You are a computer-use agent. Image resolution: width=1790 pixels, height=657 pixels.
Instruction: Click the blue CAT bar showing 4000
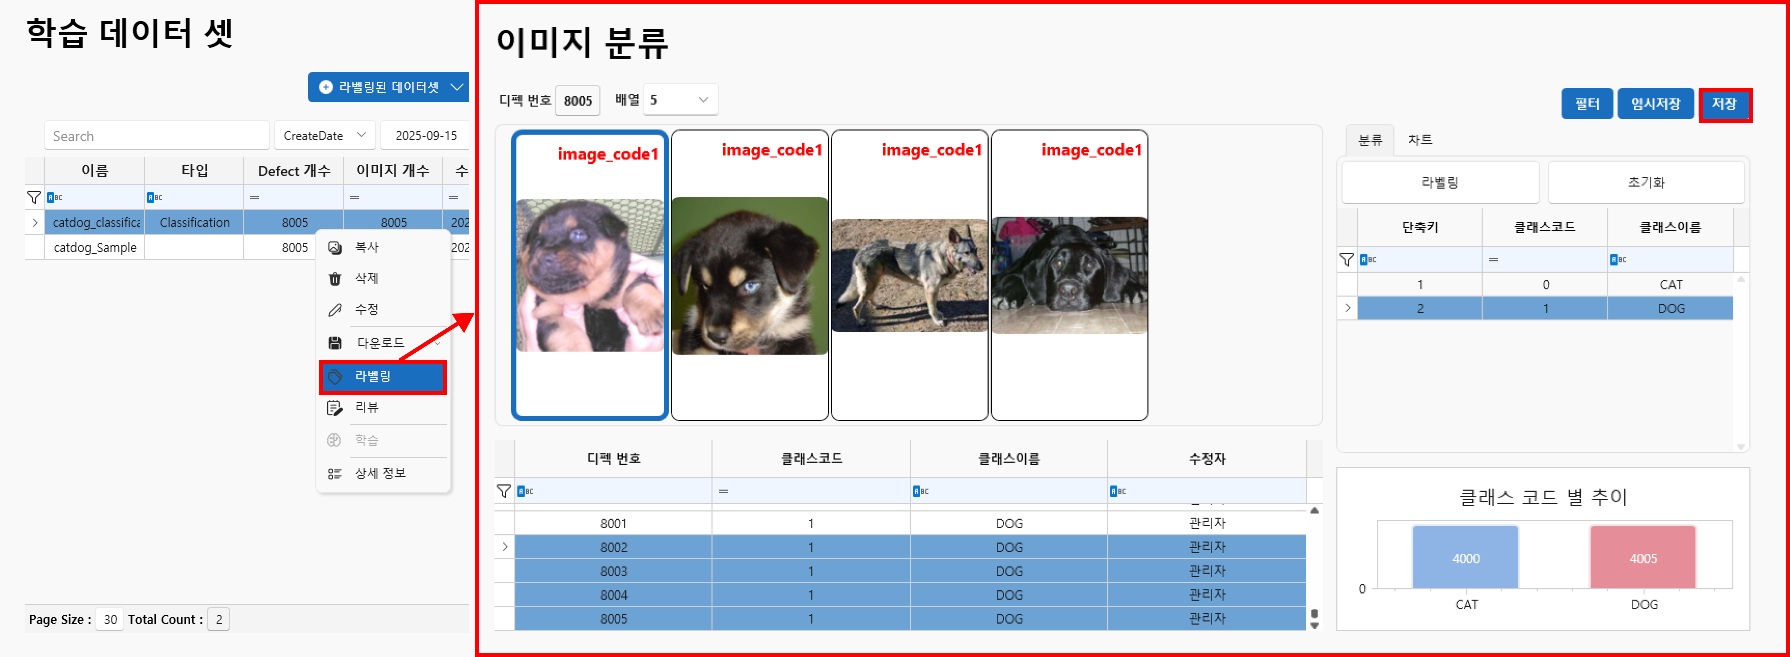coord(1465,557)
